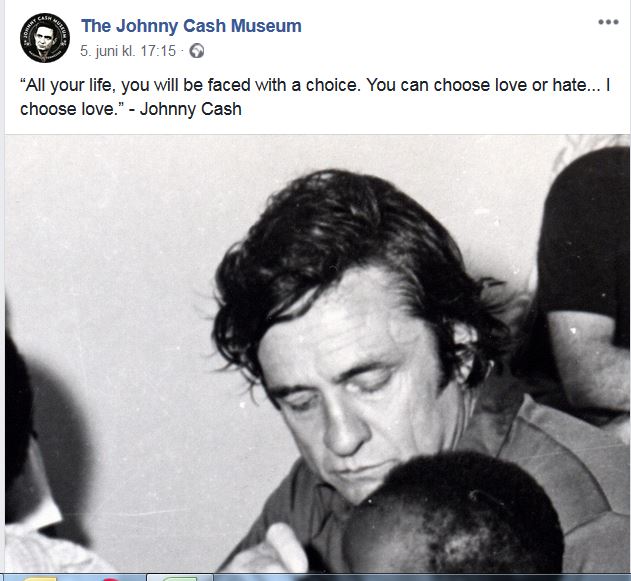Open the three-dot post options menu

608,22
